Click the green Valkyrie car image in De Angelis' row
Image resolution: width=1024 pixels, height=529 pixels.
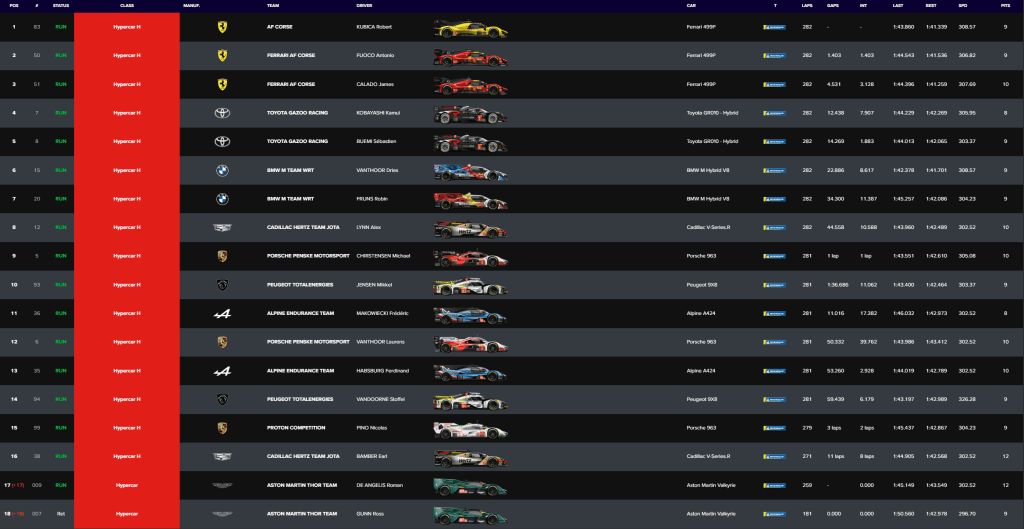click(471, 486)
